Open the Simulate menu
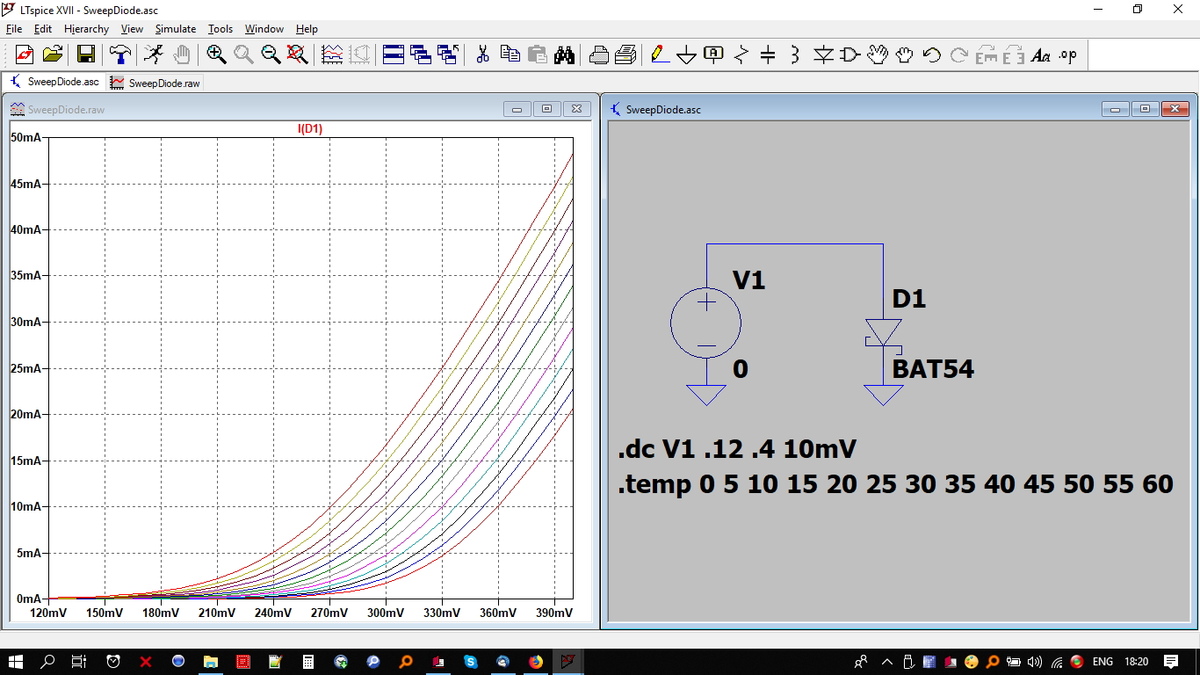Viewport: 1200px width, 675px height. (175, 29)
